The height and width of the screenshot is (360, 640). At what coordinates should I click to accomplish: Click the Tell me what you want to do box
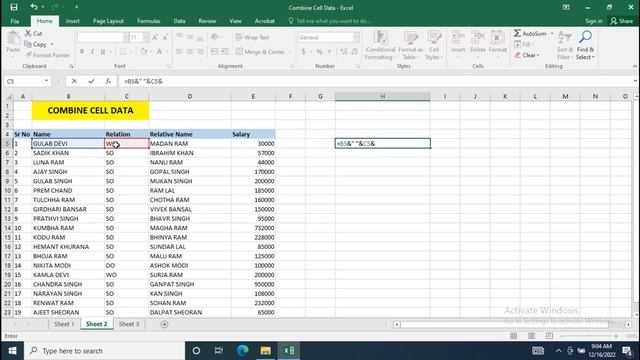tap(330, 21)
